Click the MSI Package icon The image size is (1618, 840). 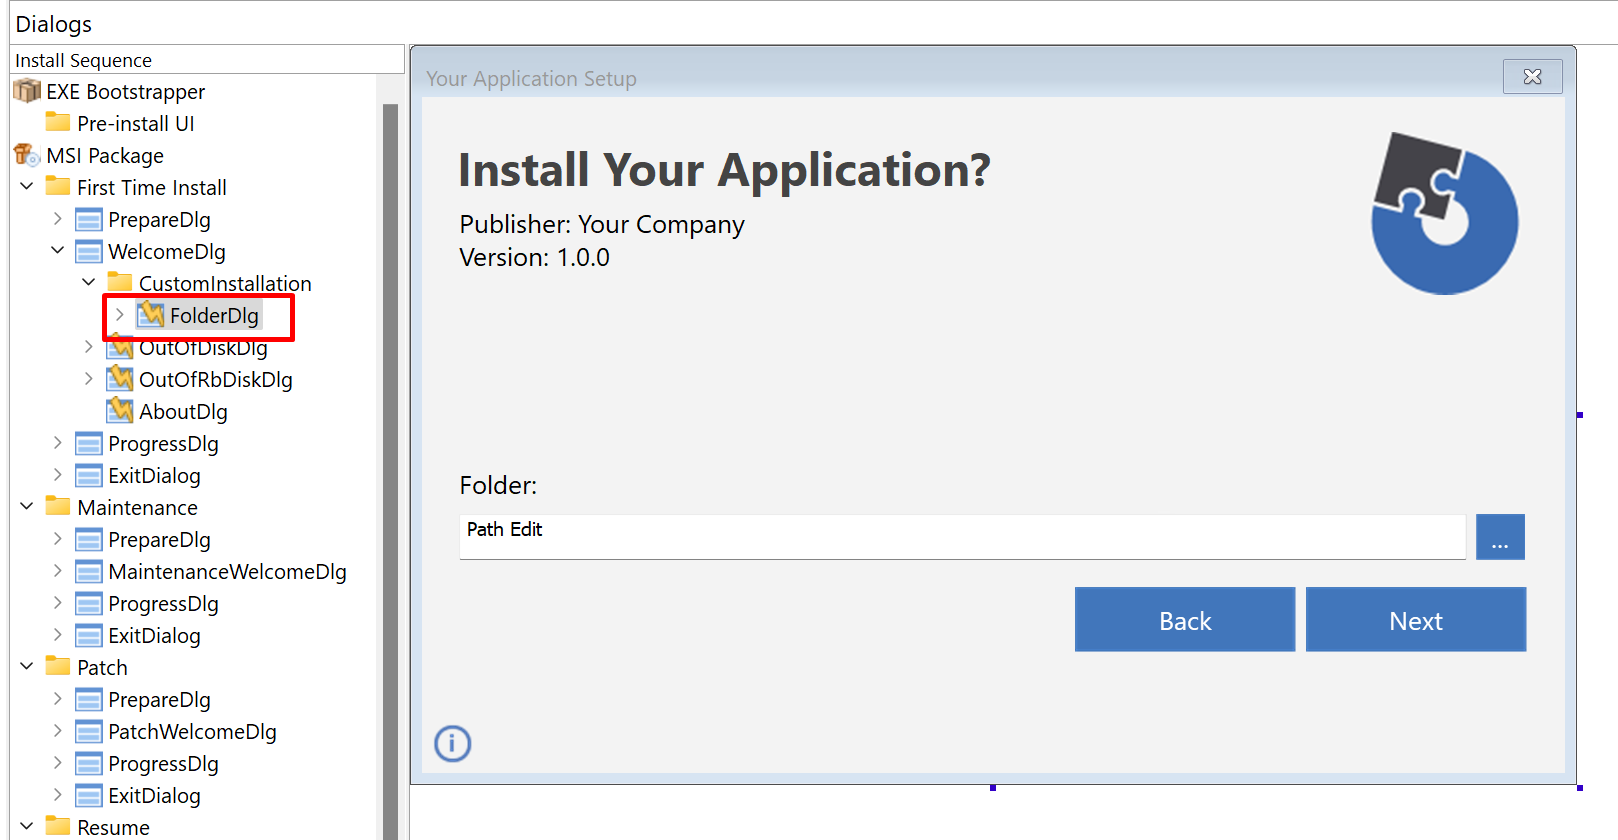(27, 156)
